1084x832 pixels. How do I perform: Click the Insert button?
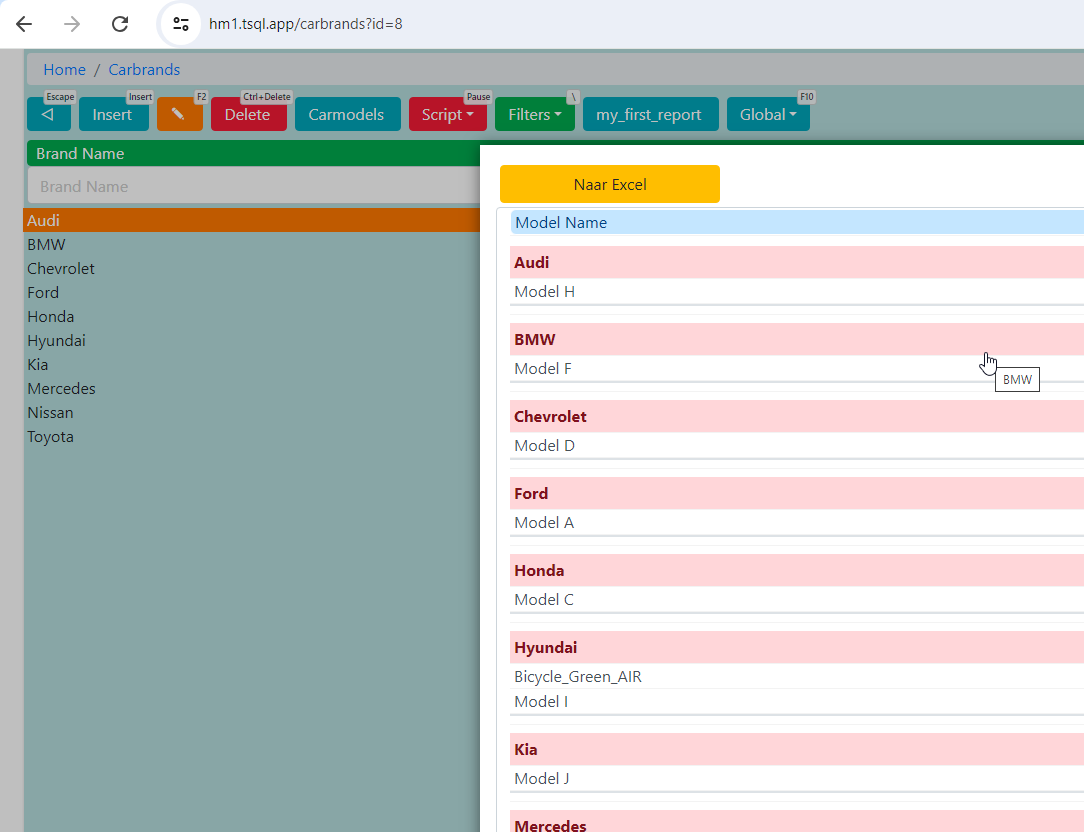(x=113, y=114)
